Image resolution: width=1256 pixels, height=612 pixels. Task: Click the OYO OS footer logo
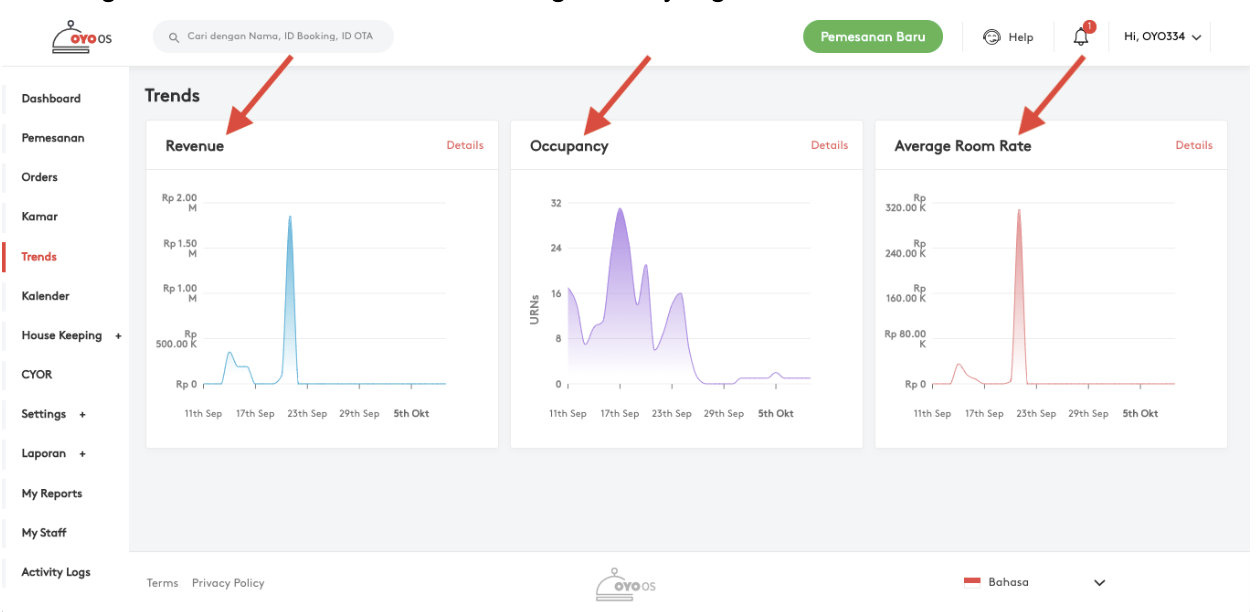(x=626, y=583)
